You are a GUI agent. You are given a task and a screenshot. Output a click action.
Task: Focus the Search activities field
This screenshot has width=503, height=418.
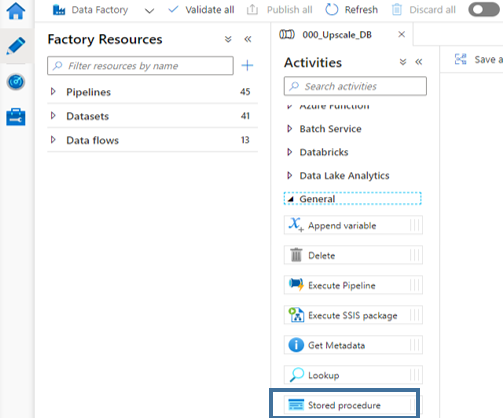[355, 86]
